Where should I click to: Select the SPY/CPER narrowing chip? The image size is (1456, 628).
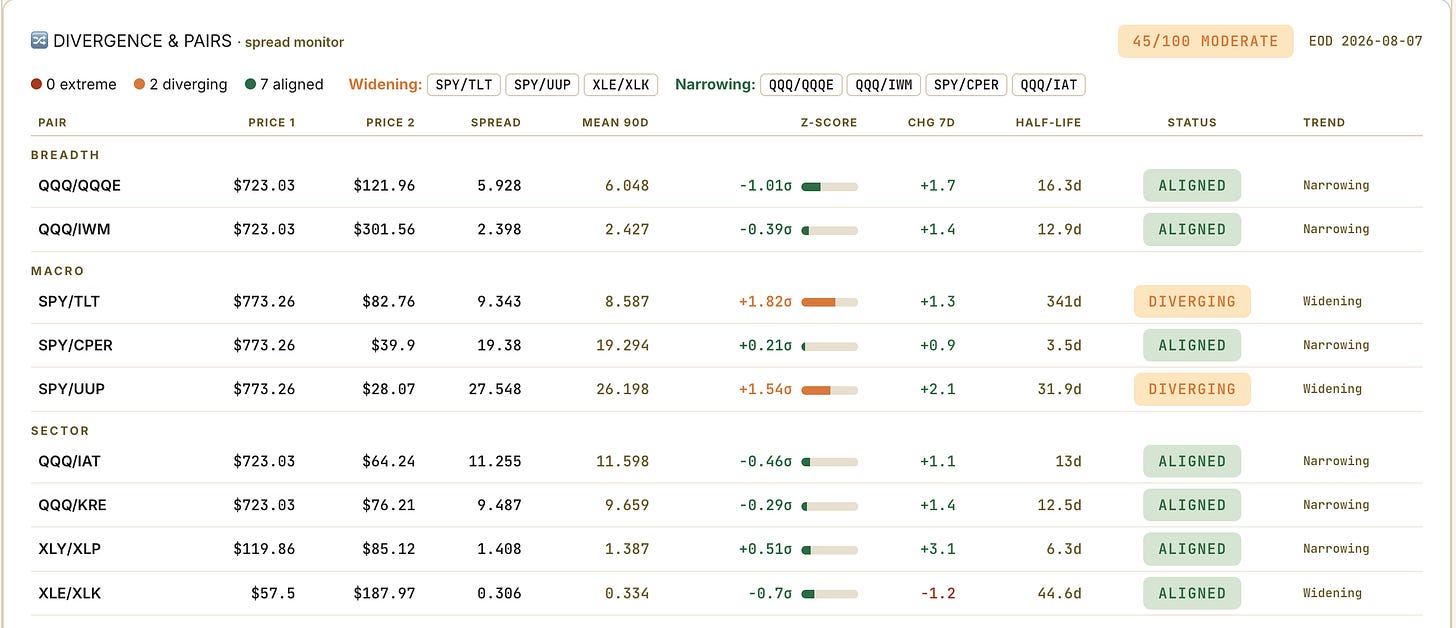[x=966, y=85]
